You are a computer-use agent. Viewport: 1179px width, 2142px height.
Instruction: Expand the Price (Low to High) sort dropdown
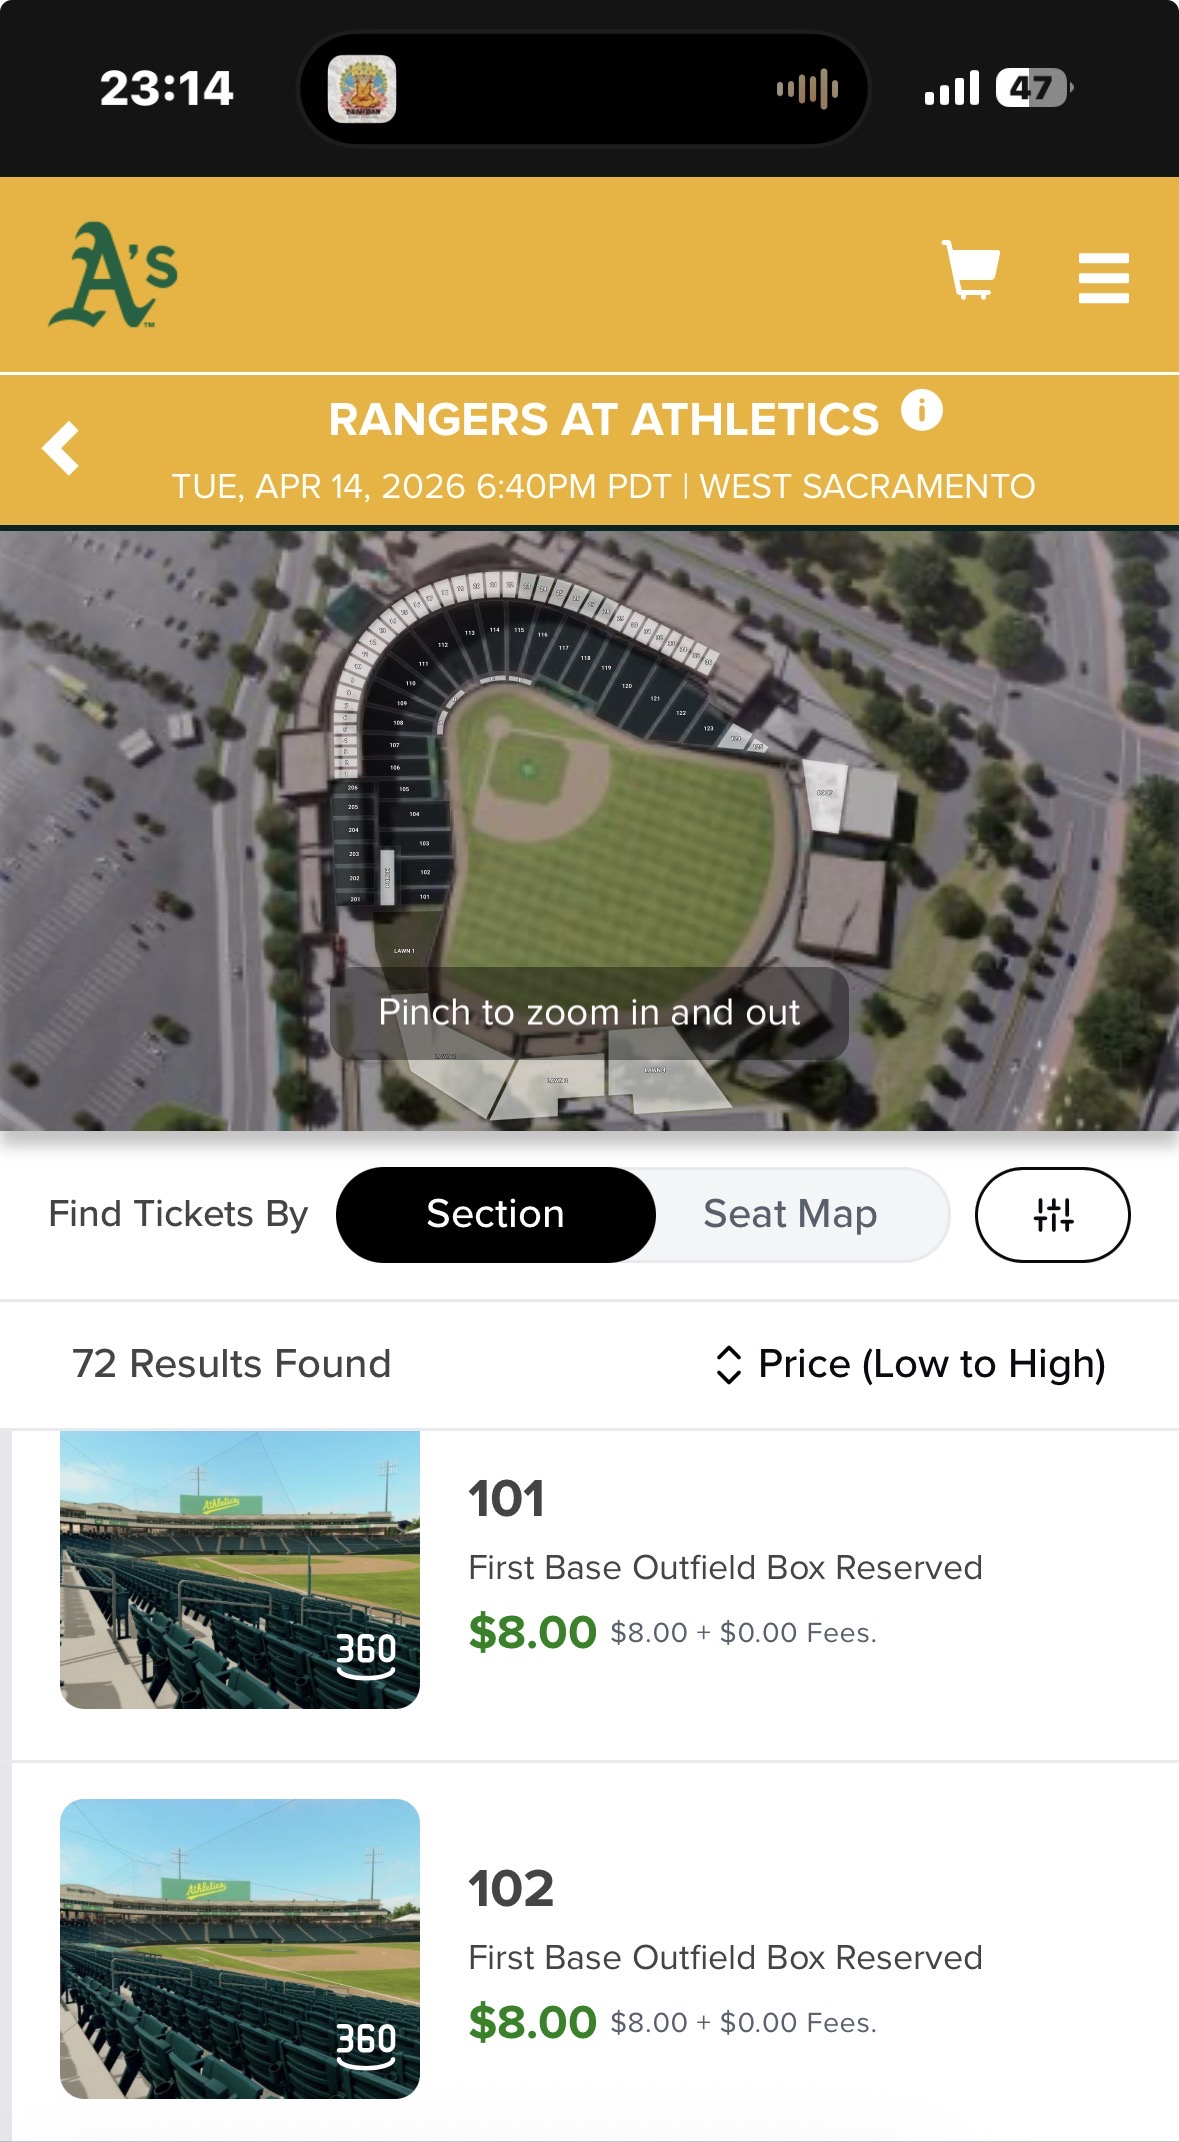[931, 1364]
